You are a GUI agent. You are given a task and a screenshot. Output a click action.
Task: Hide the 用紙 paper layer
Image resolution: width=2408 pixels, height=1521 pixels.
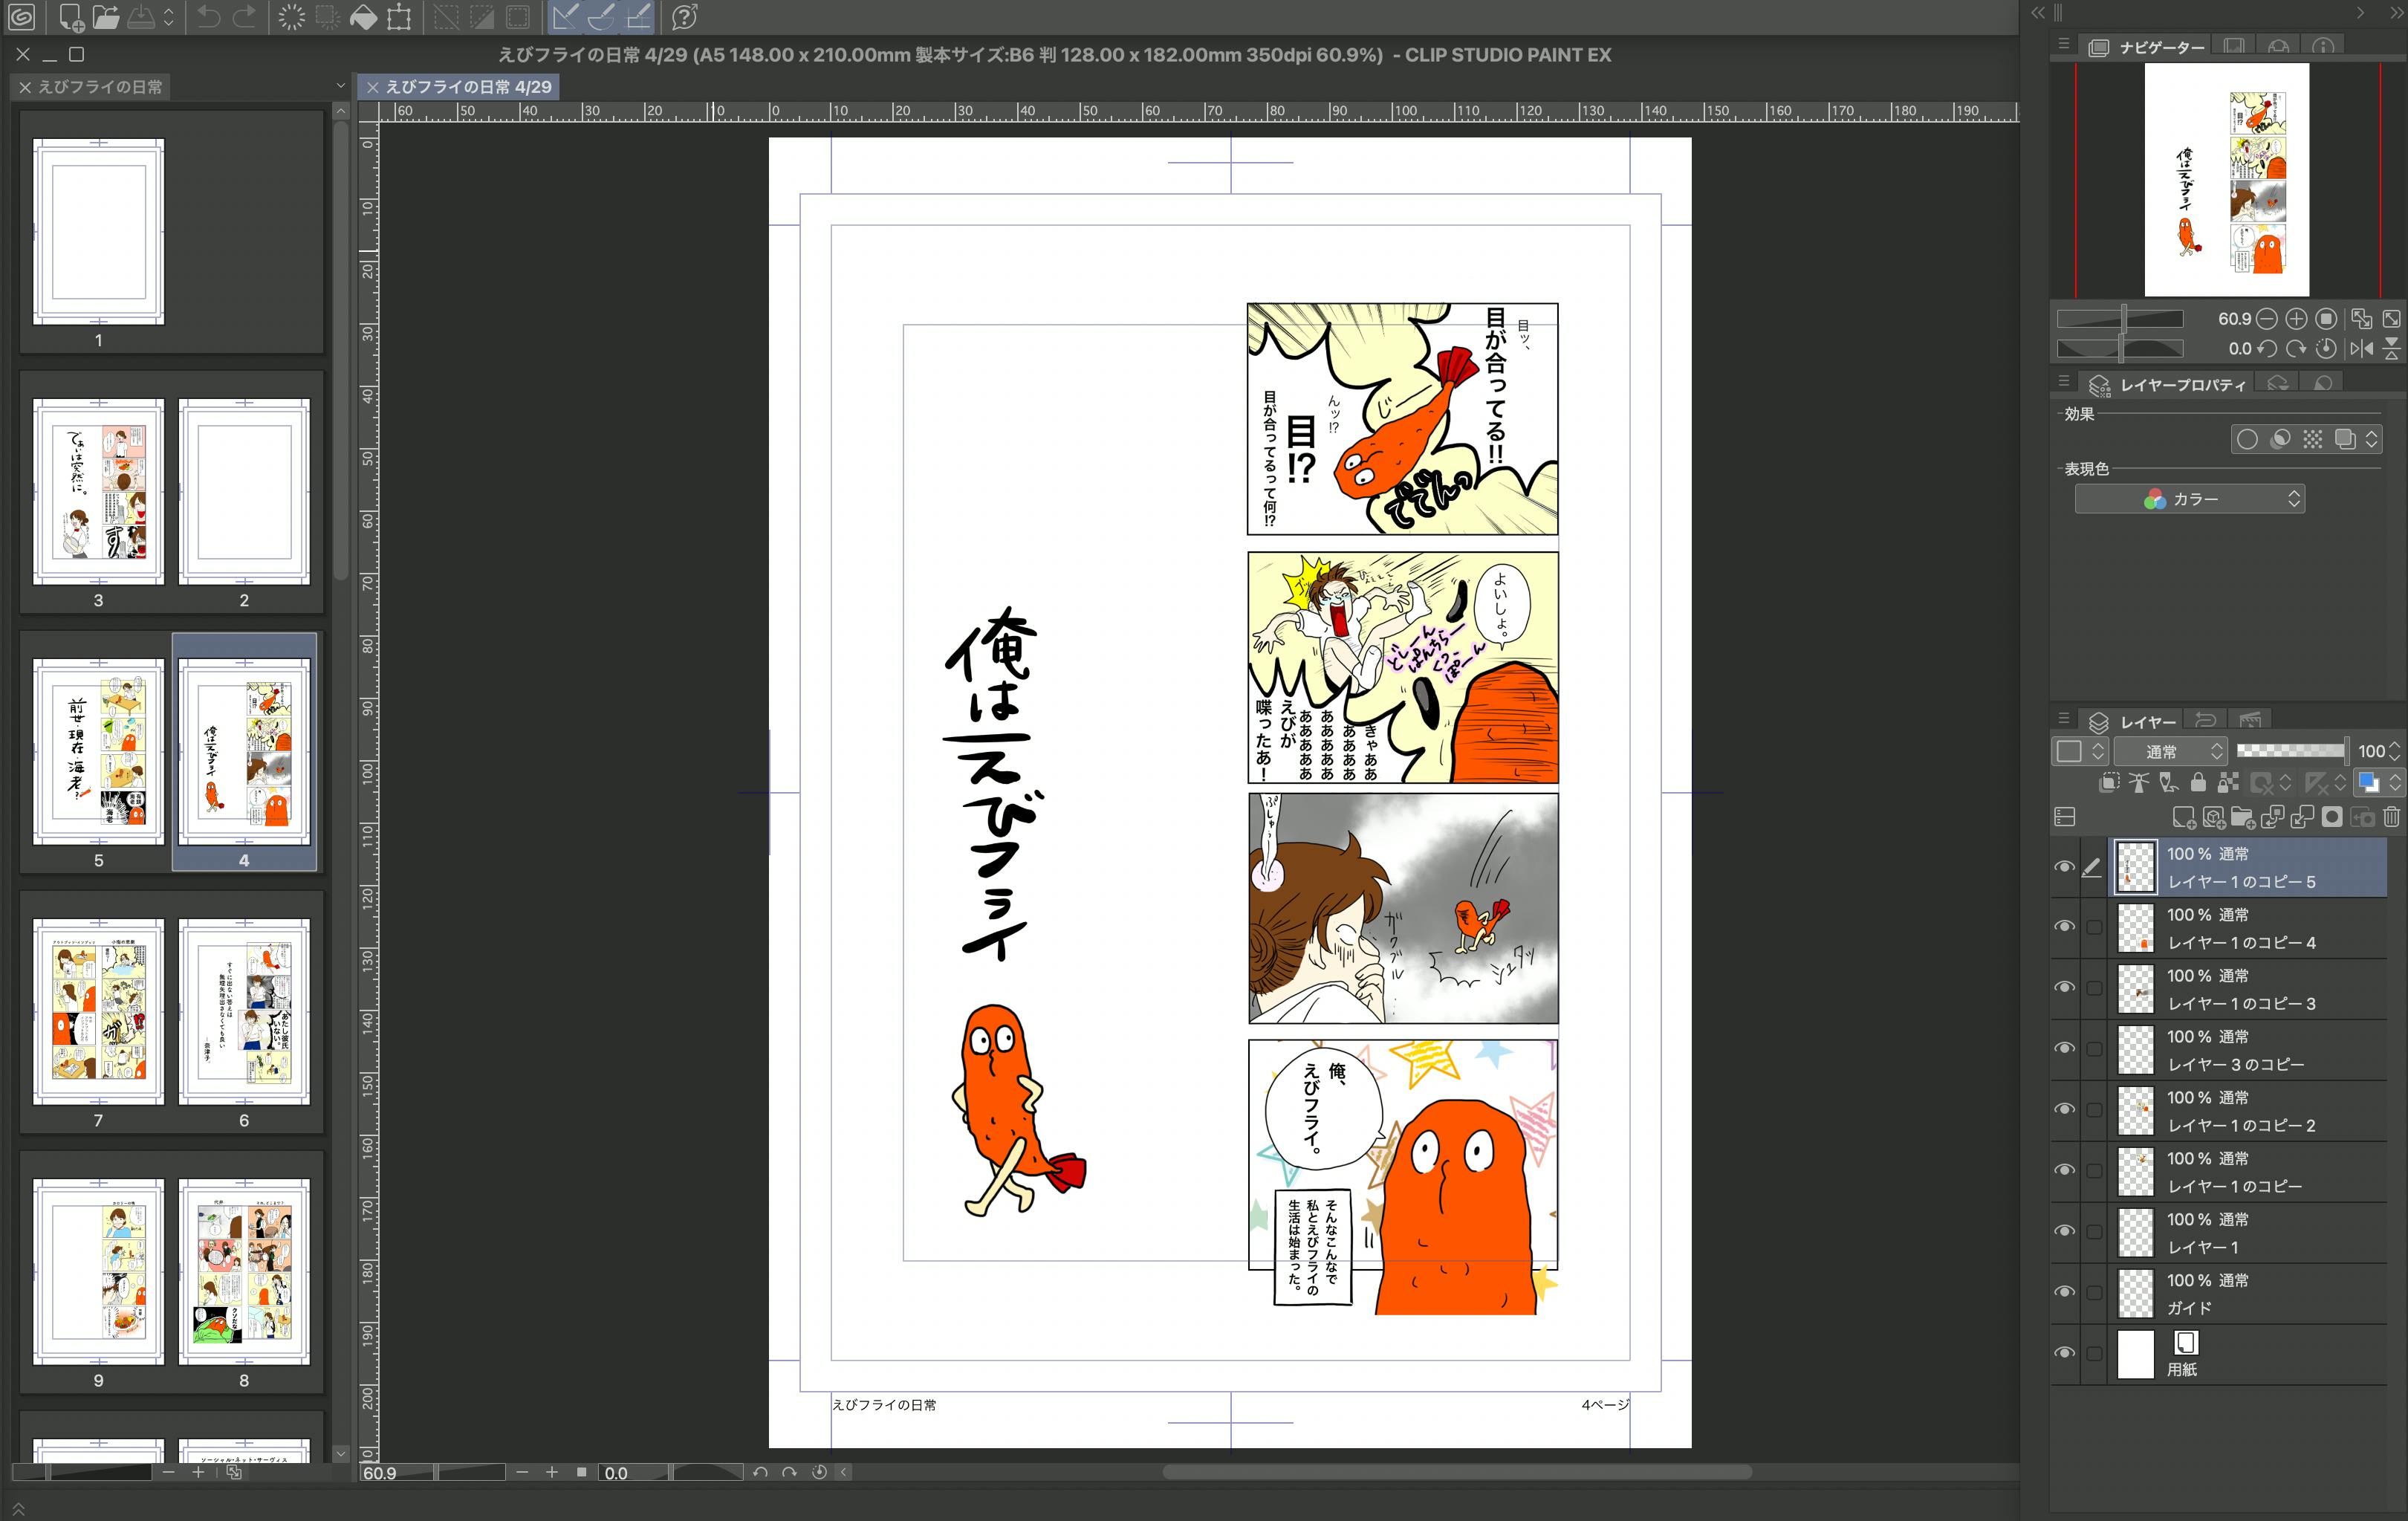[2064, 1353]
